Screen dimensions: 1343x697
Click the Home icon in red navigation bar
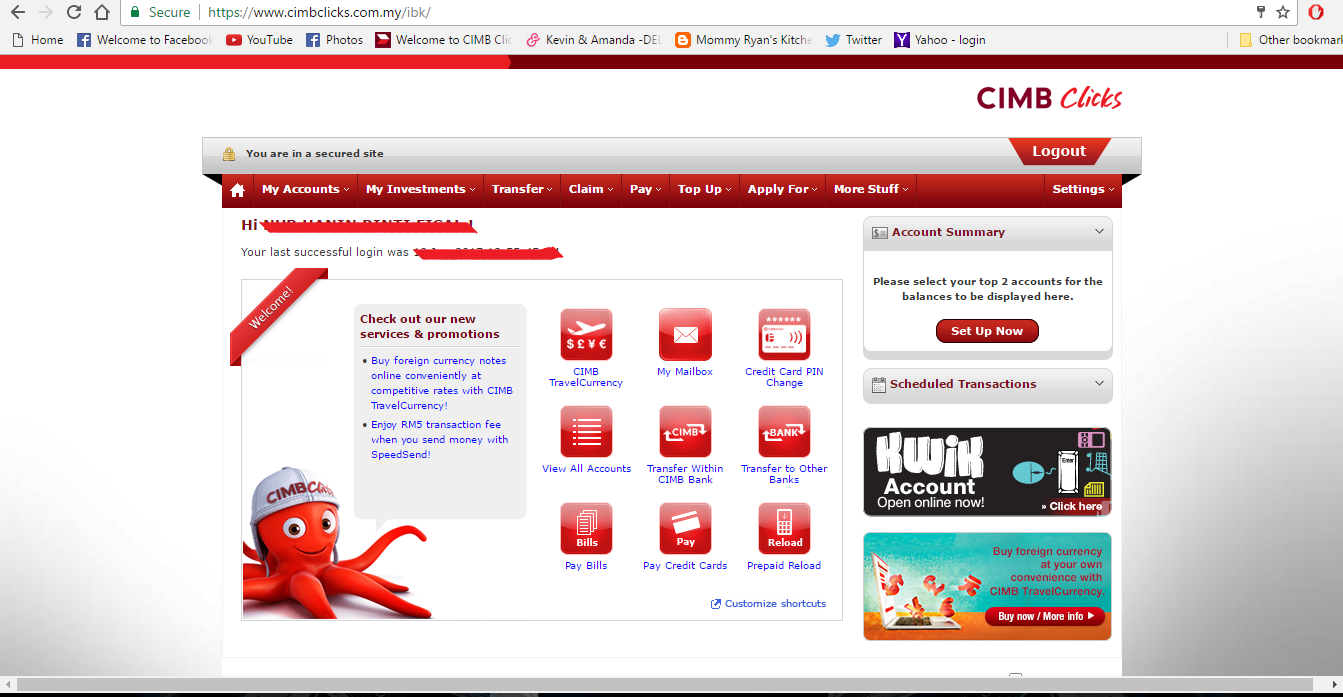pyautogui.click(x=237, y=190)
